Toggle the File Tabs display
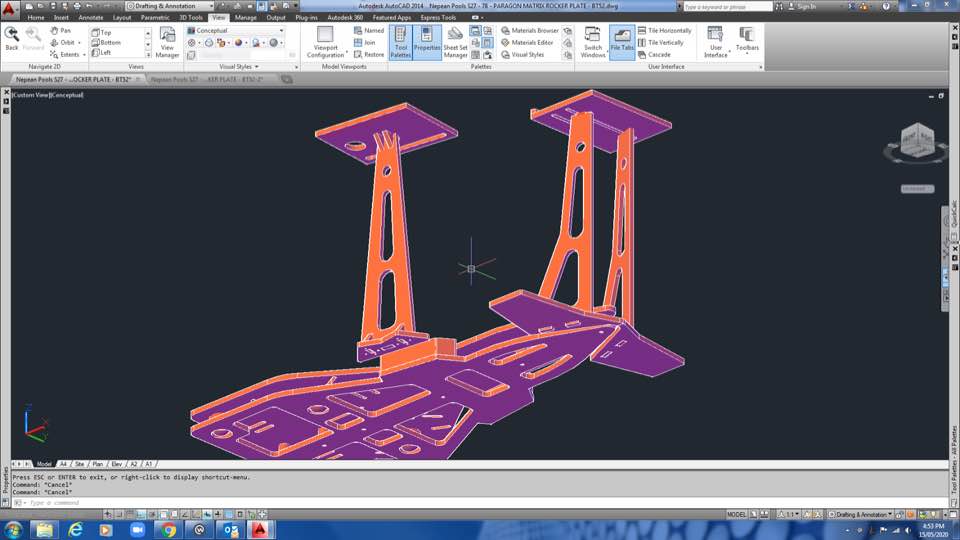Viewport: 960px width, 540px height. click(x=622, y=41)
